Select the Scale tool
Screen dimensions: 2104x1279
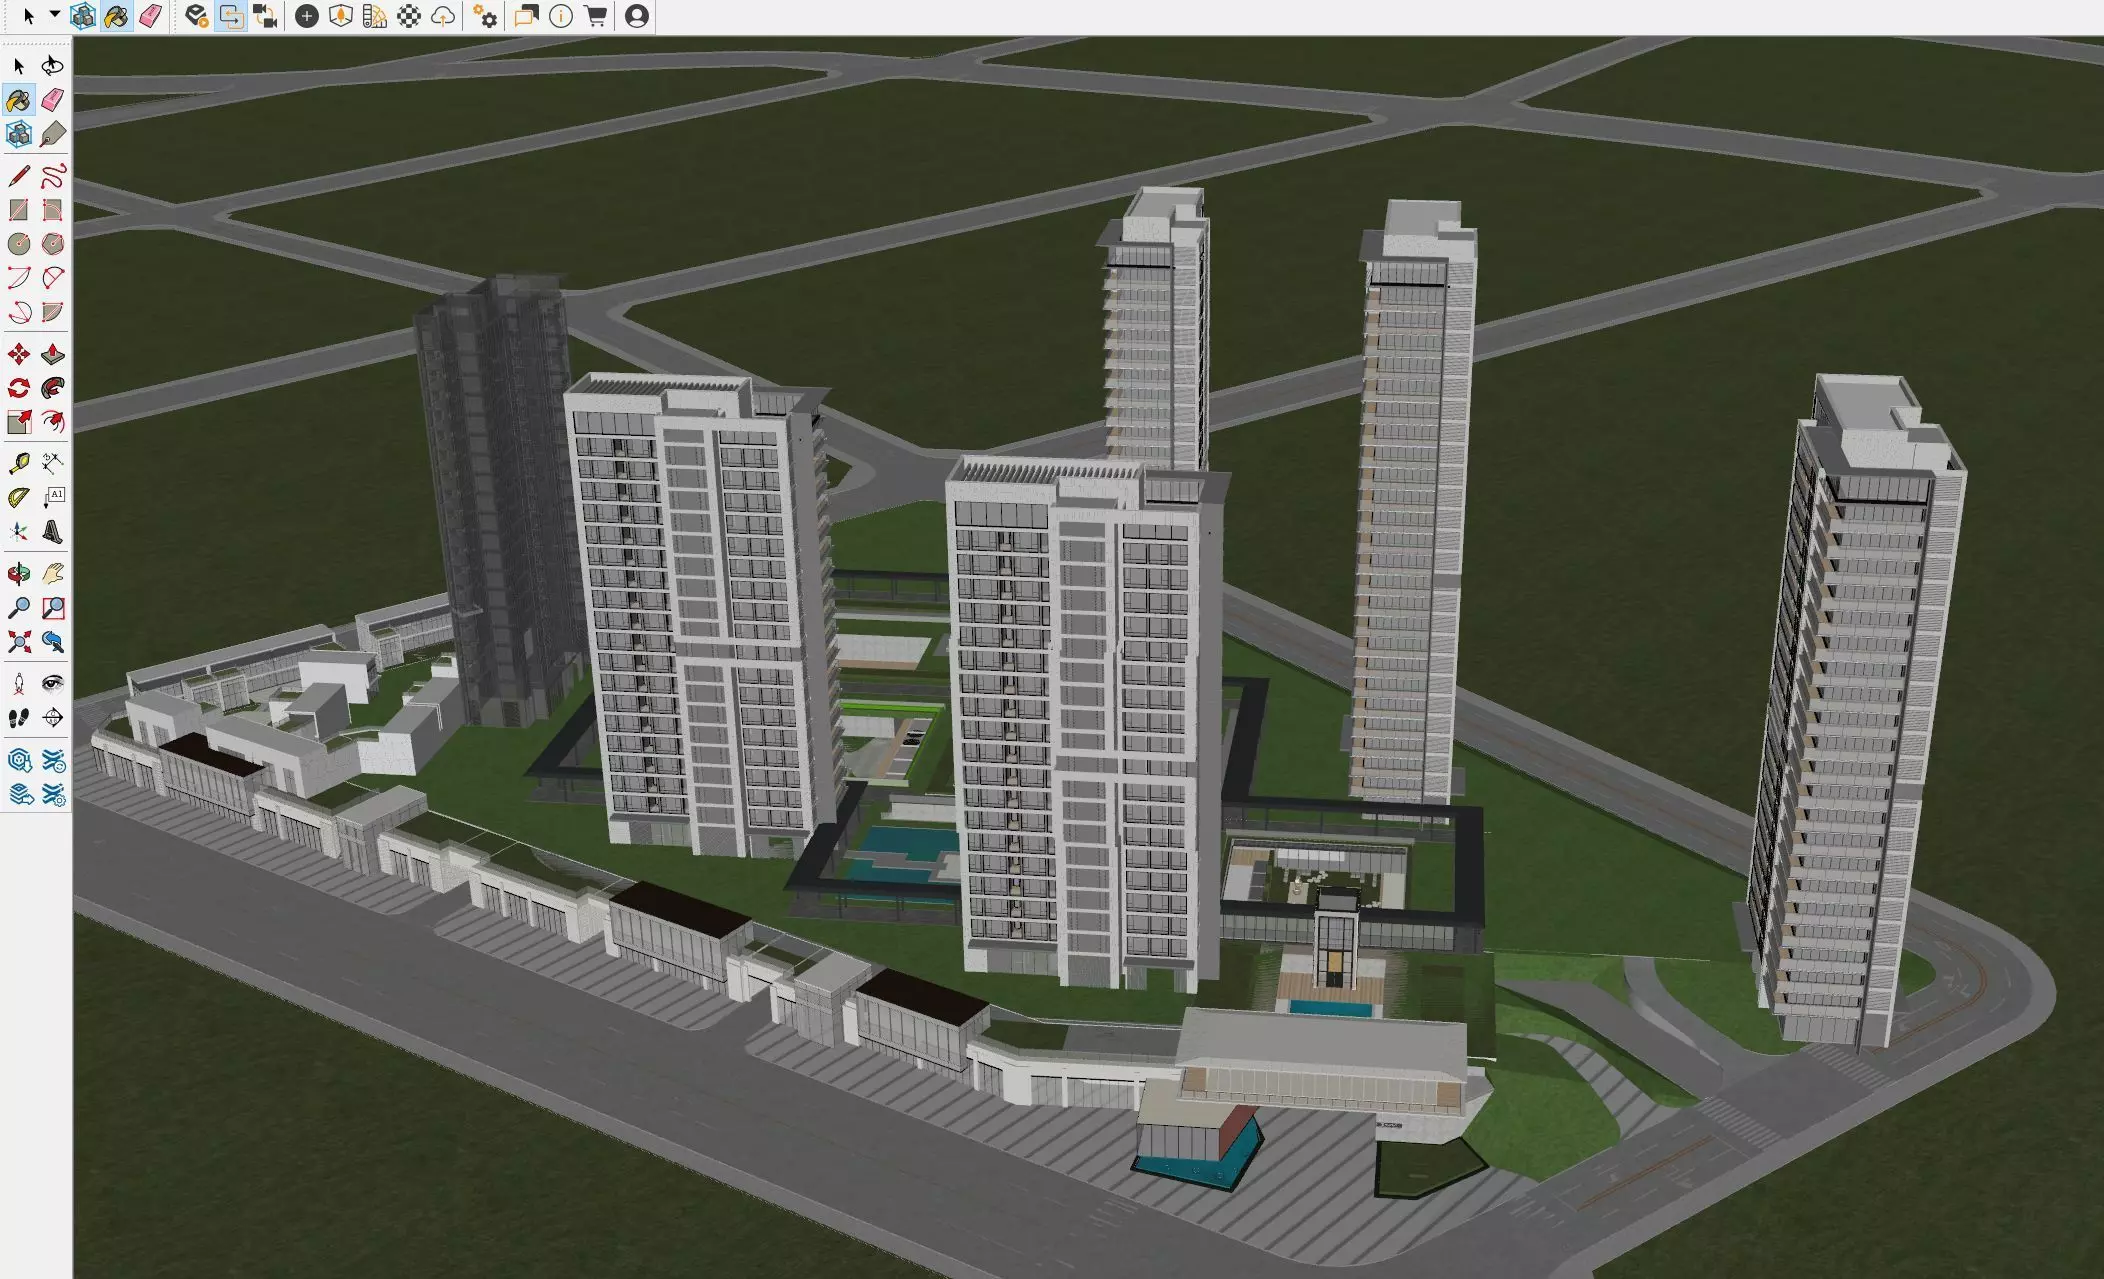point(19,422)
